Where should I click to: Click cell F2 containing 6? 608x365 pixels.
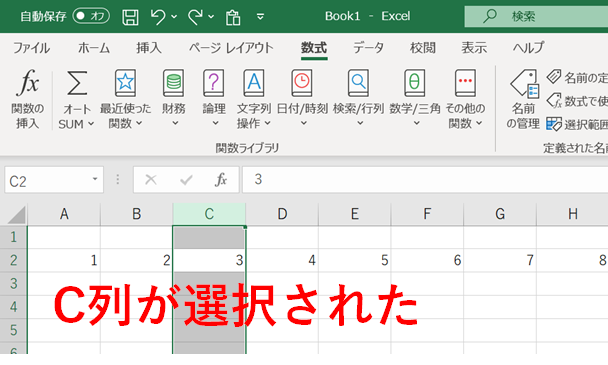coord(427,260)
